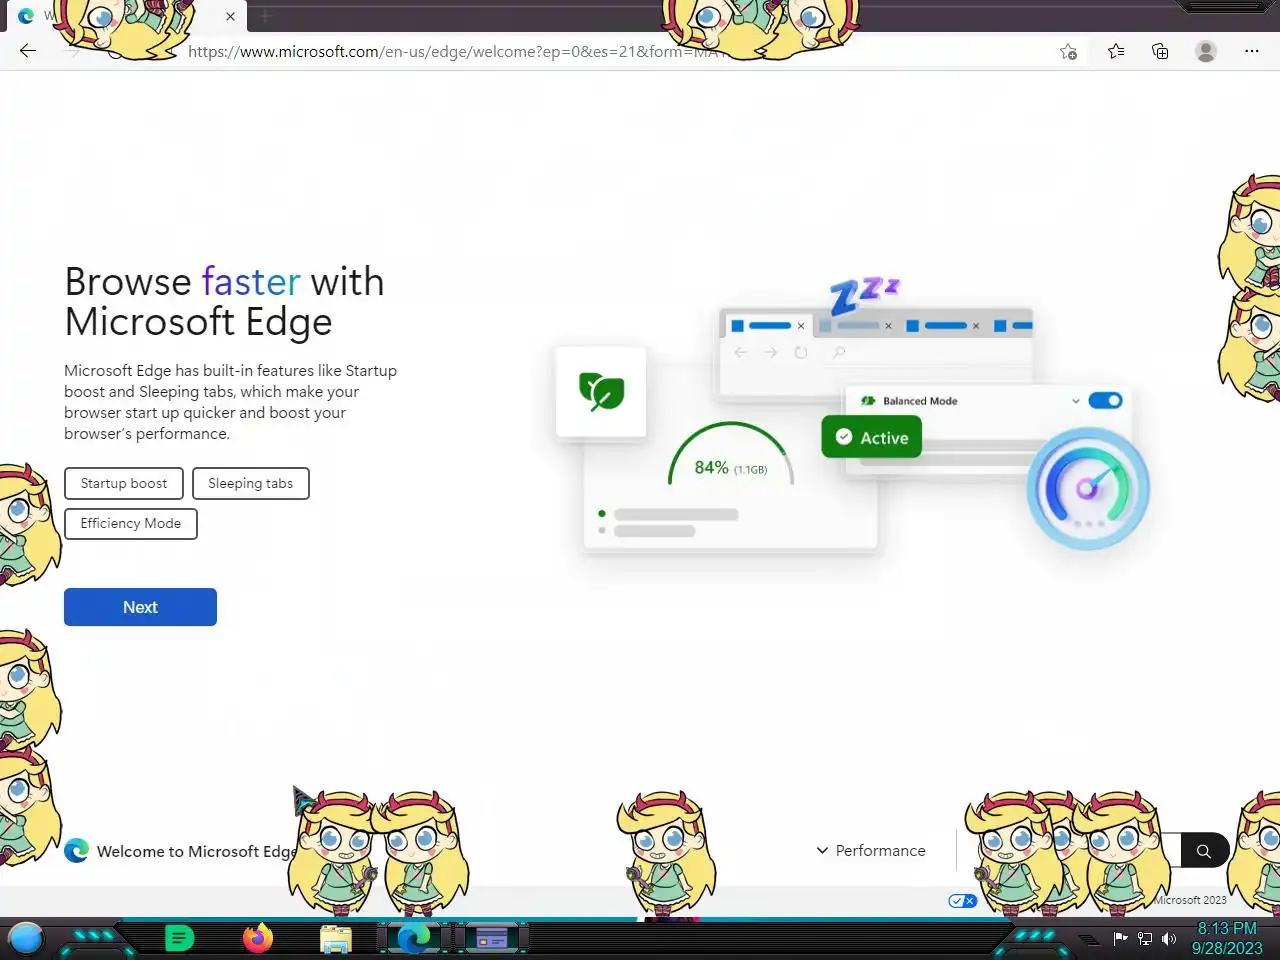Screen dimensions: 1280x960
Task: Select the Startup boost button
Action: pyautogui.click(x=124, y=483)
